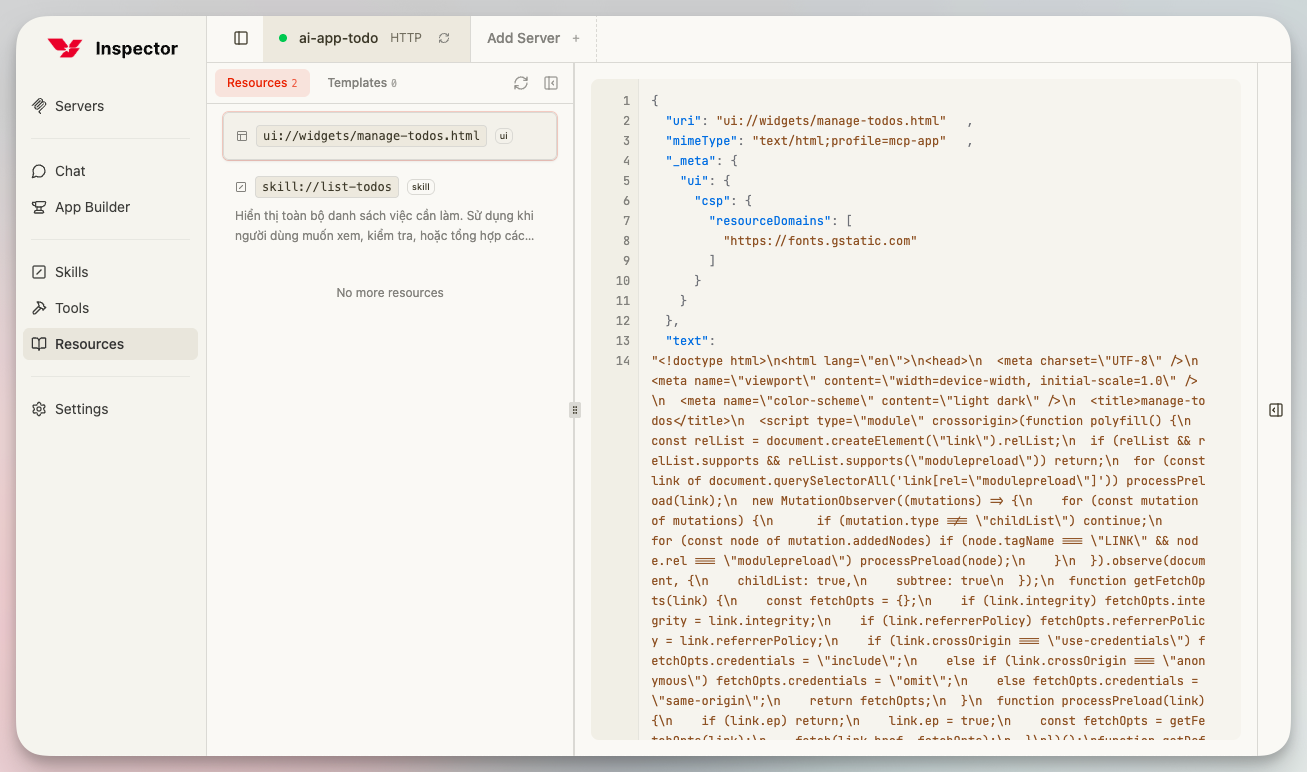The height and width of the screenshot is (772, 1307).
Task: Click the HTTP label on server tab
Action: tap(406, 38)
